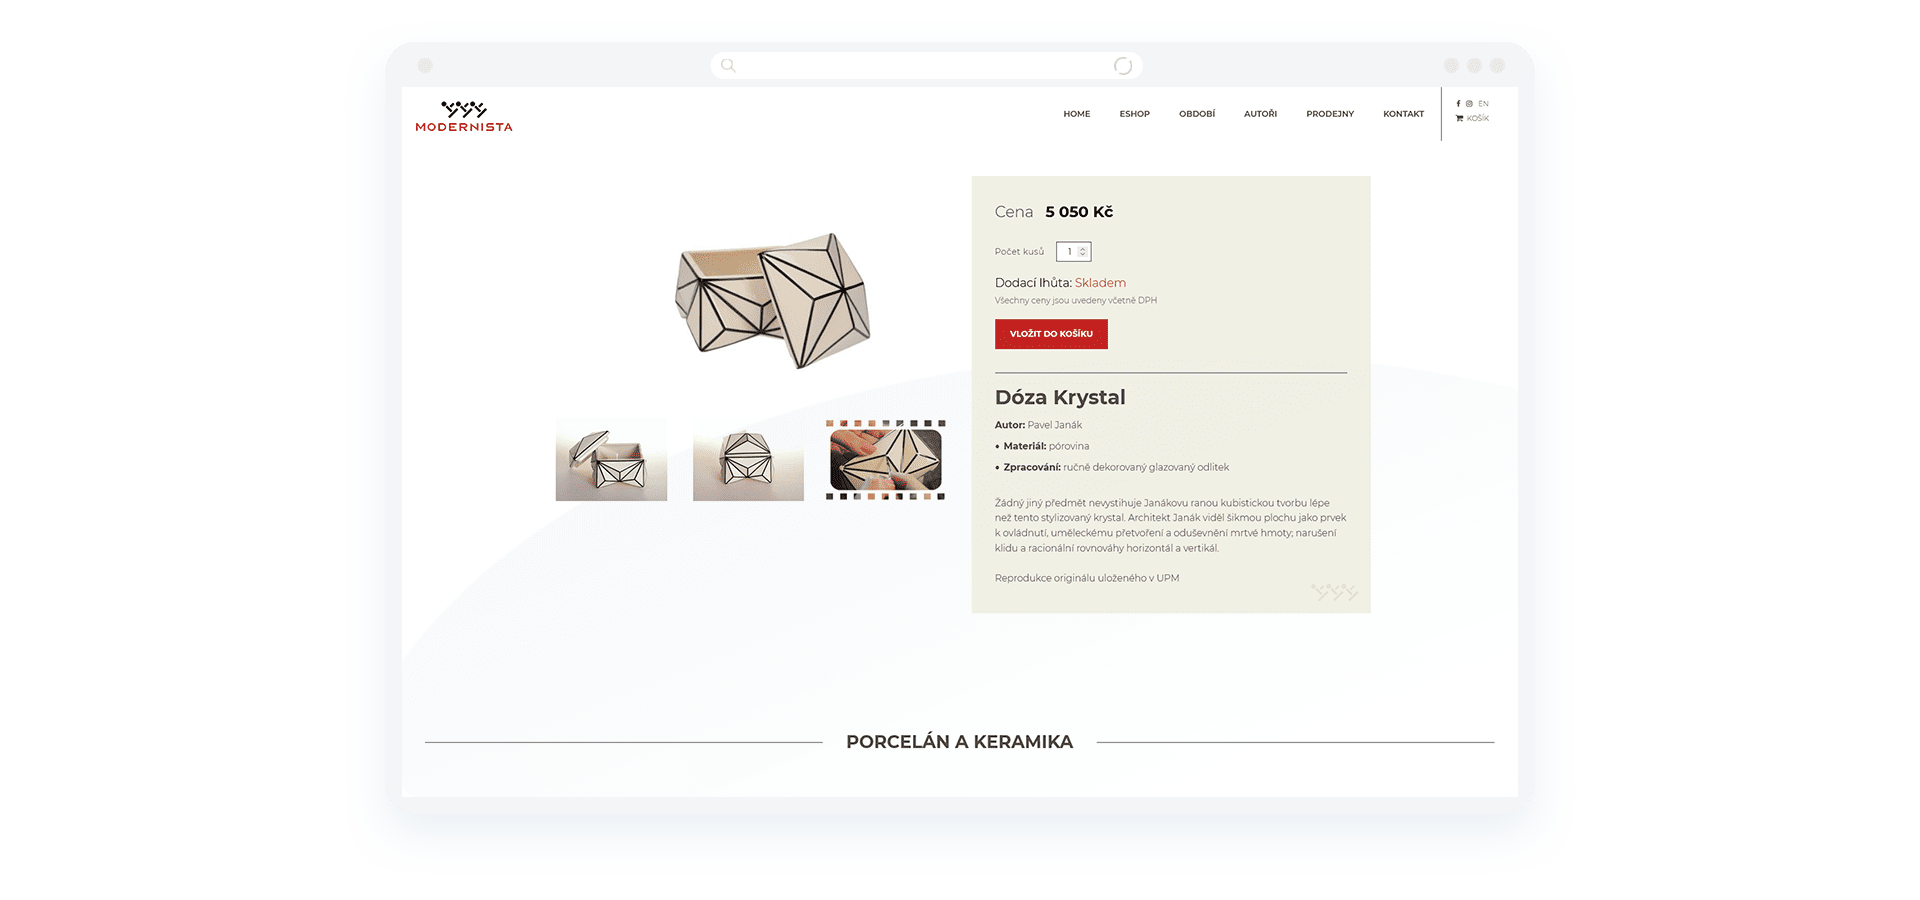This screenshot has width=1920, height=900.
Task: Navigate to AUTOŘI section
Action: click(x=1260, y=114)
